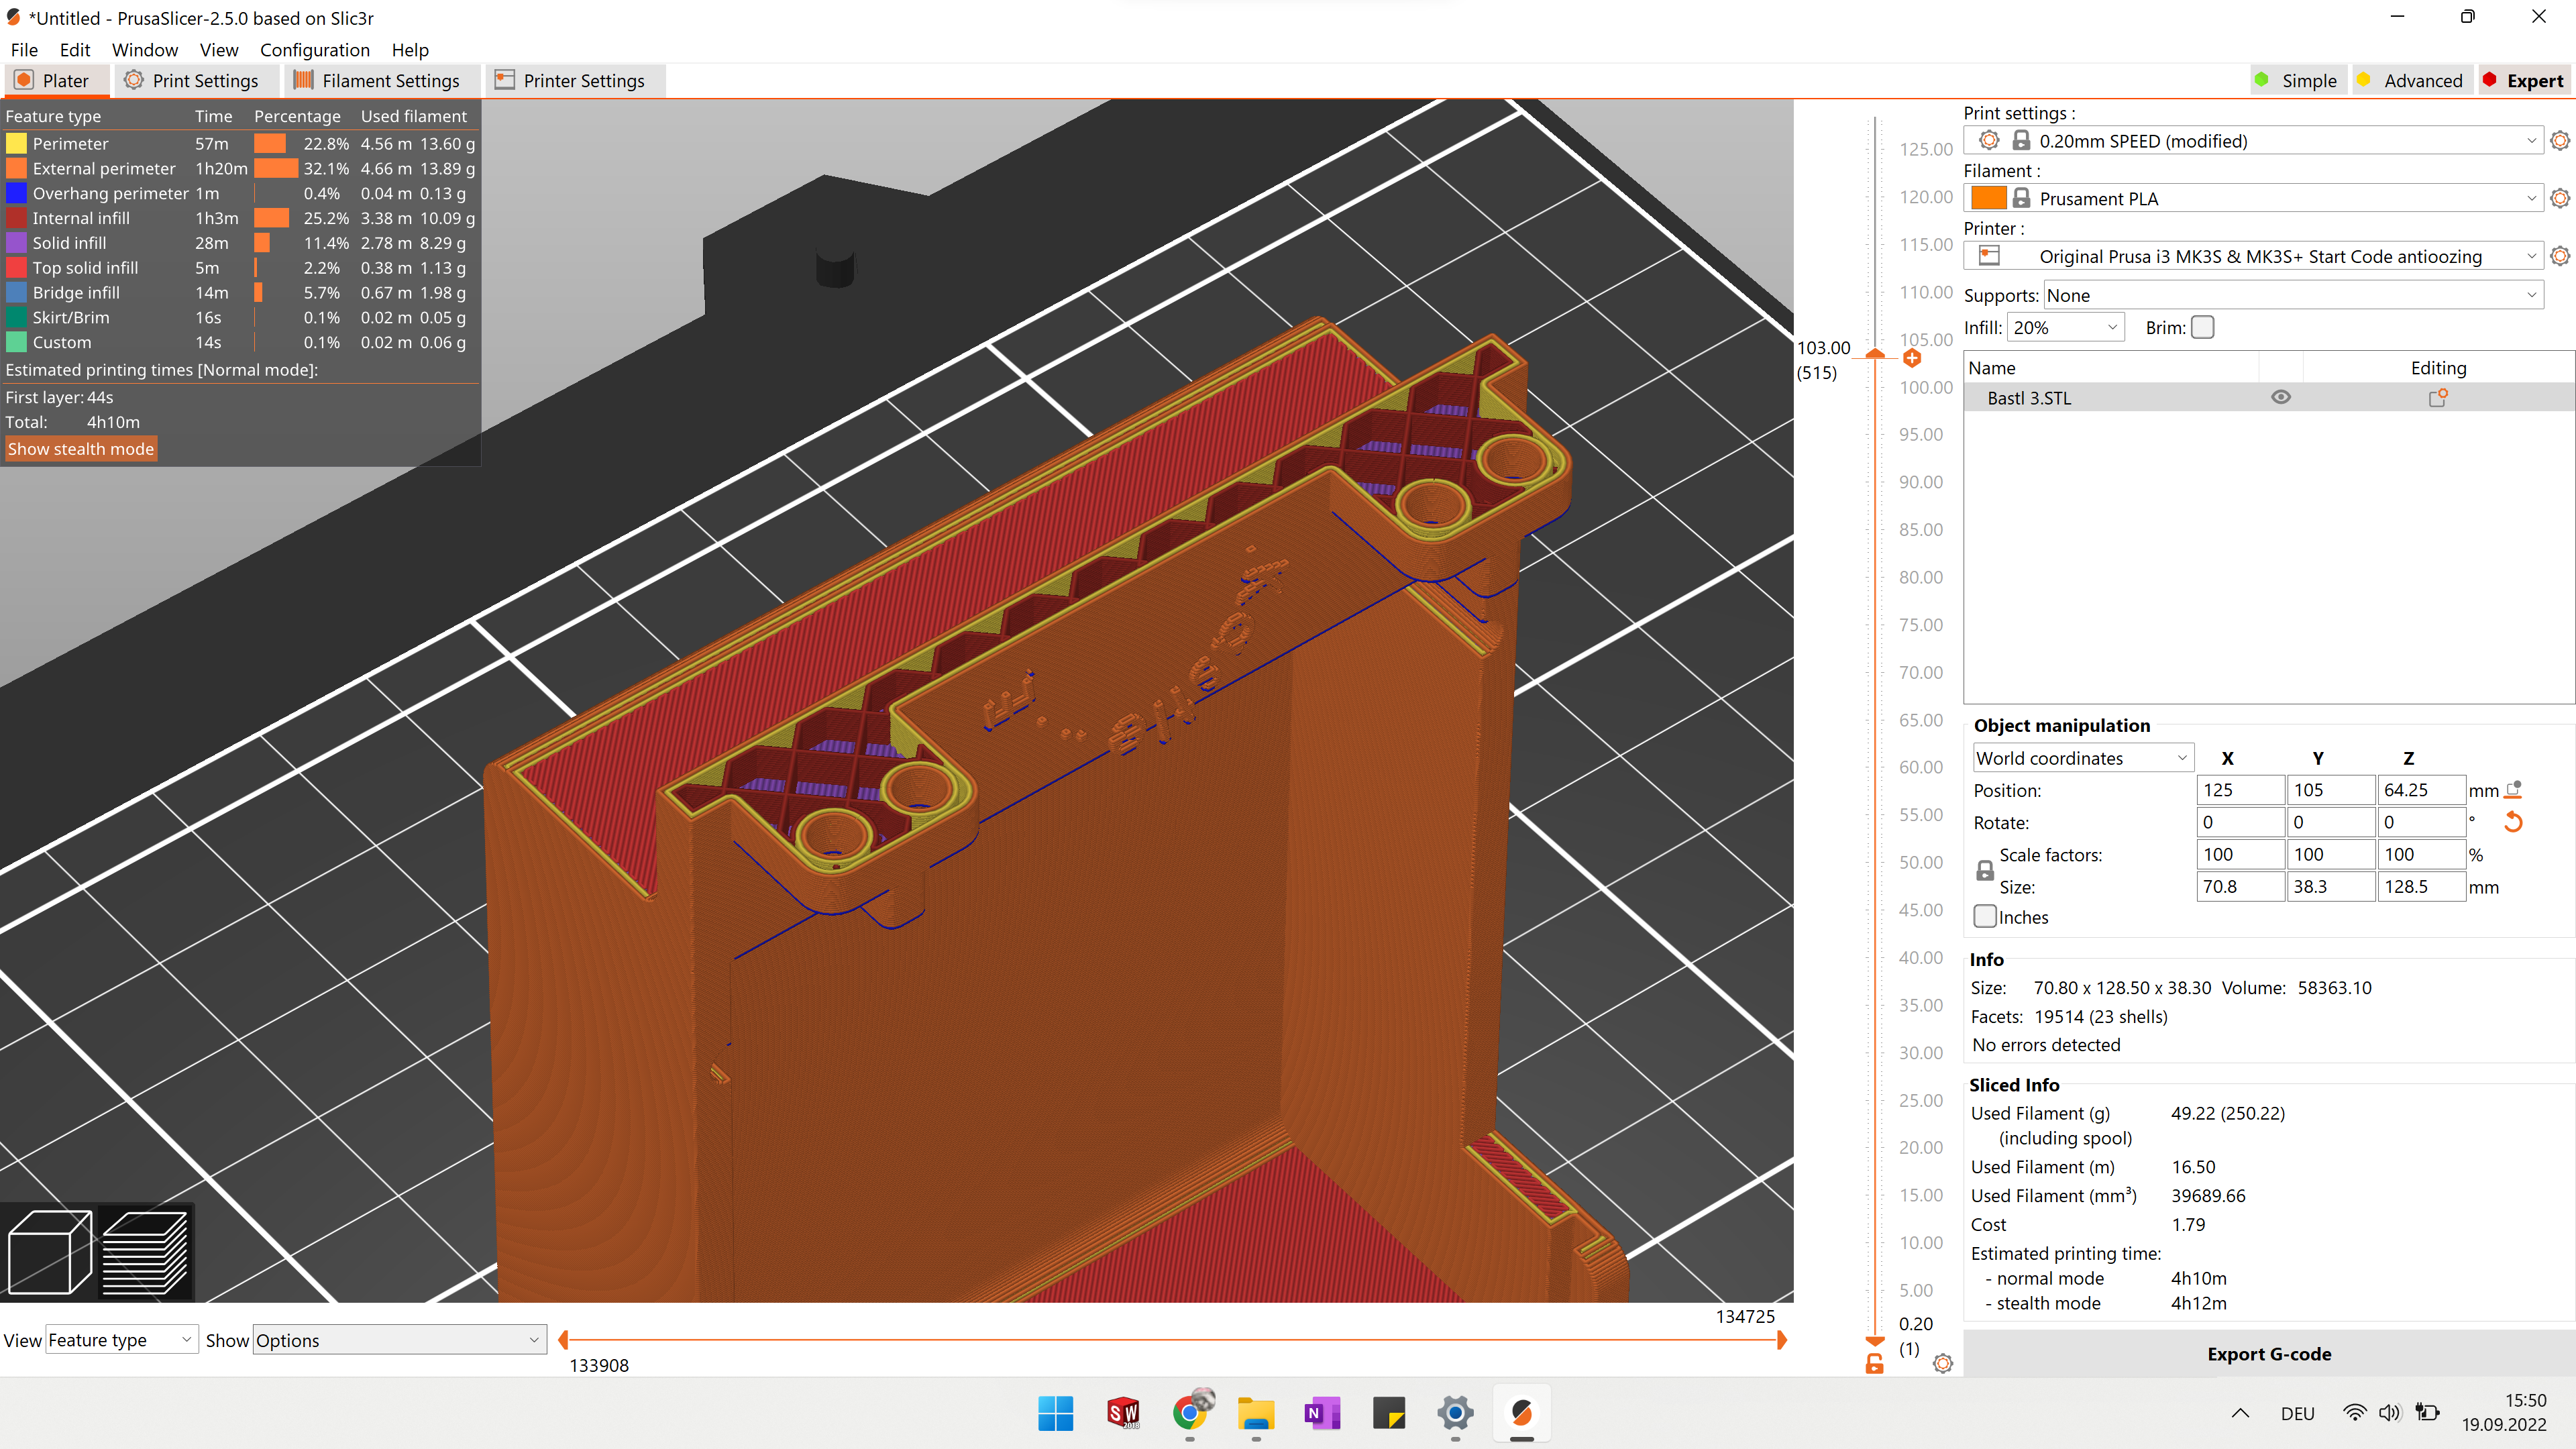Click the vertical slider settings cog icon
Image resolution: width=2576 pixels, height=1449 pixels.
tap(1942, 1363)
